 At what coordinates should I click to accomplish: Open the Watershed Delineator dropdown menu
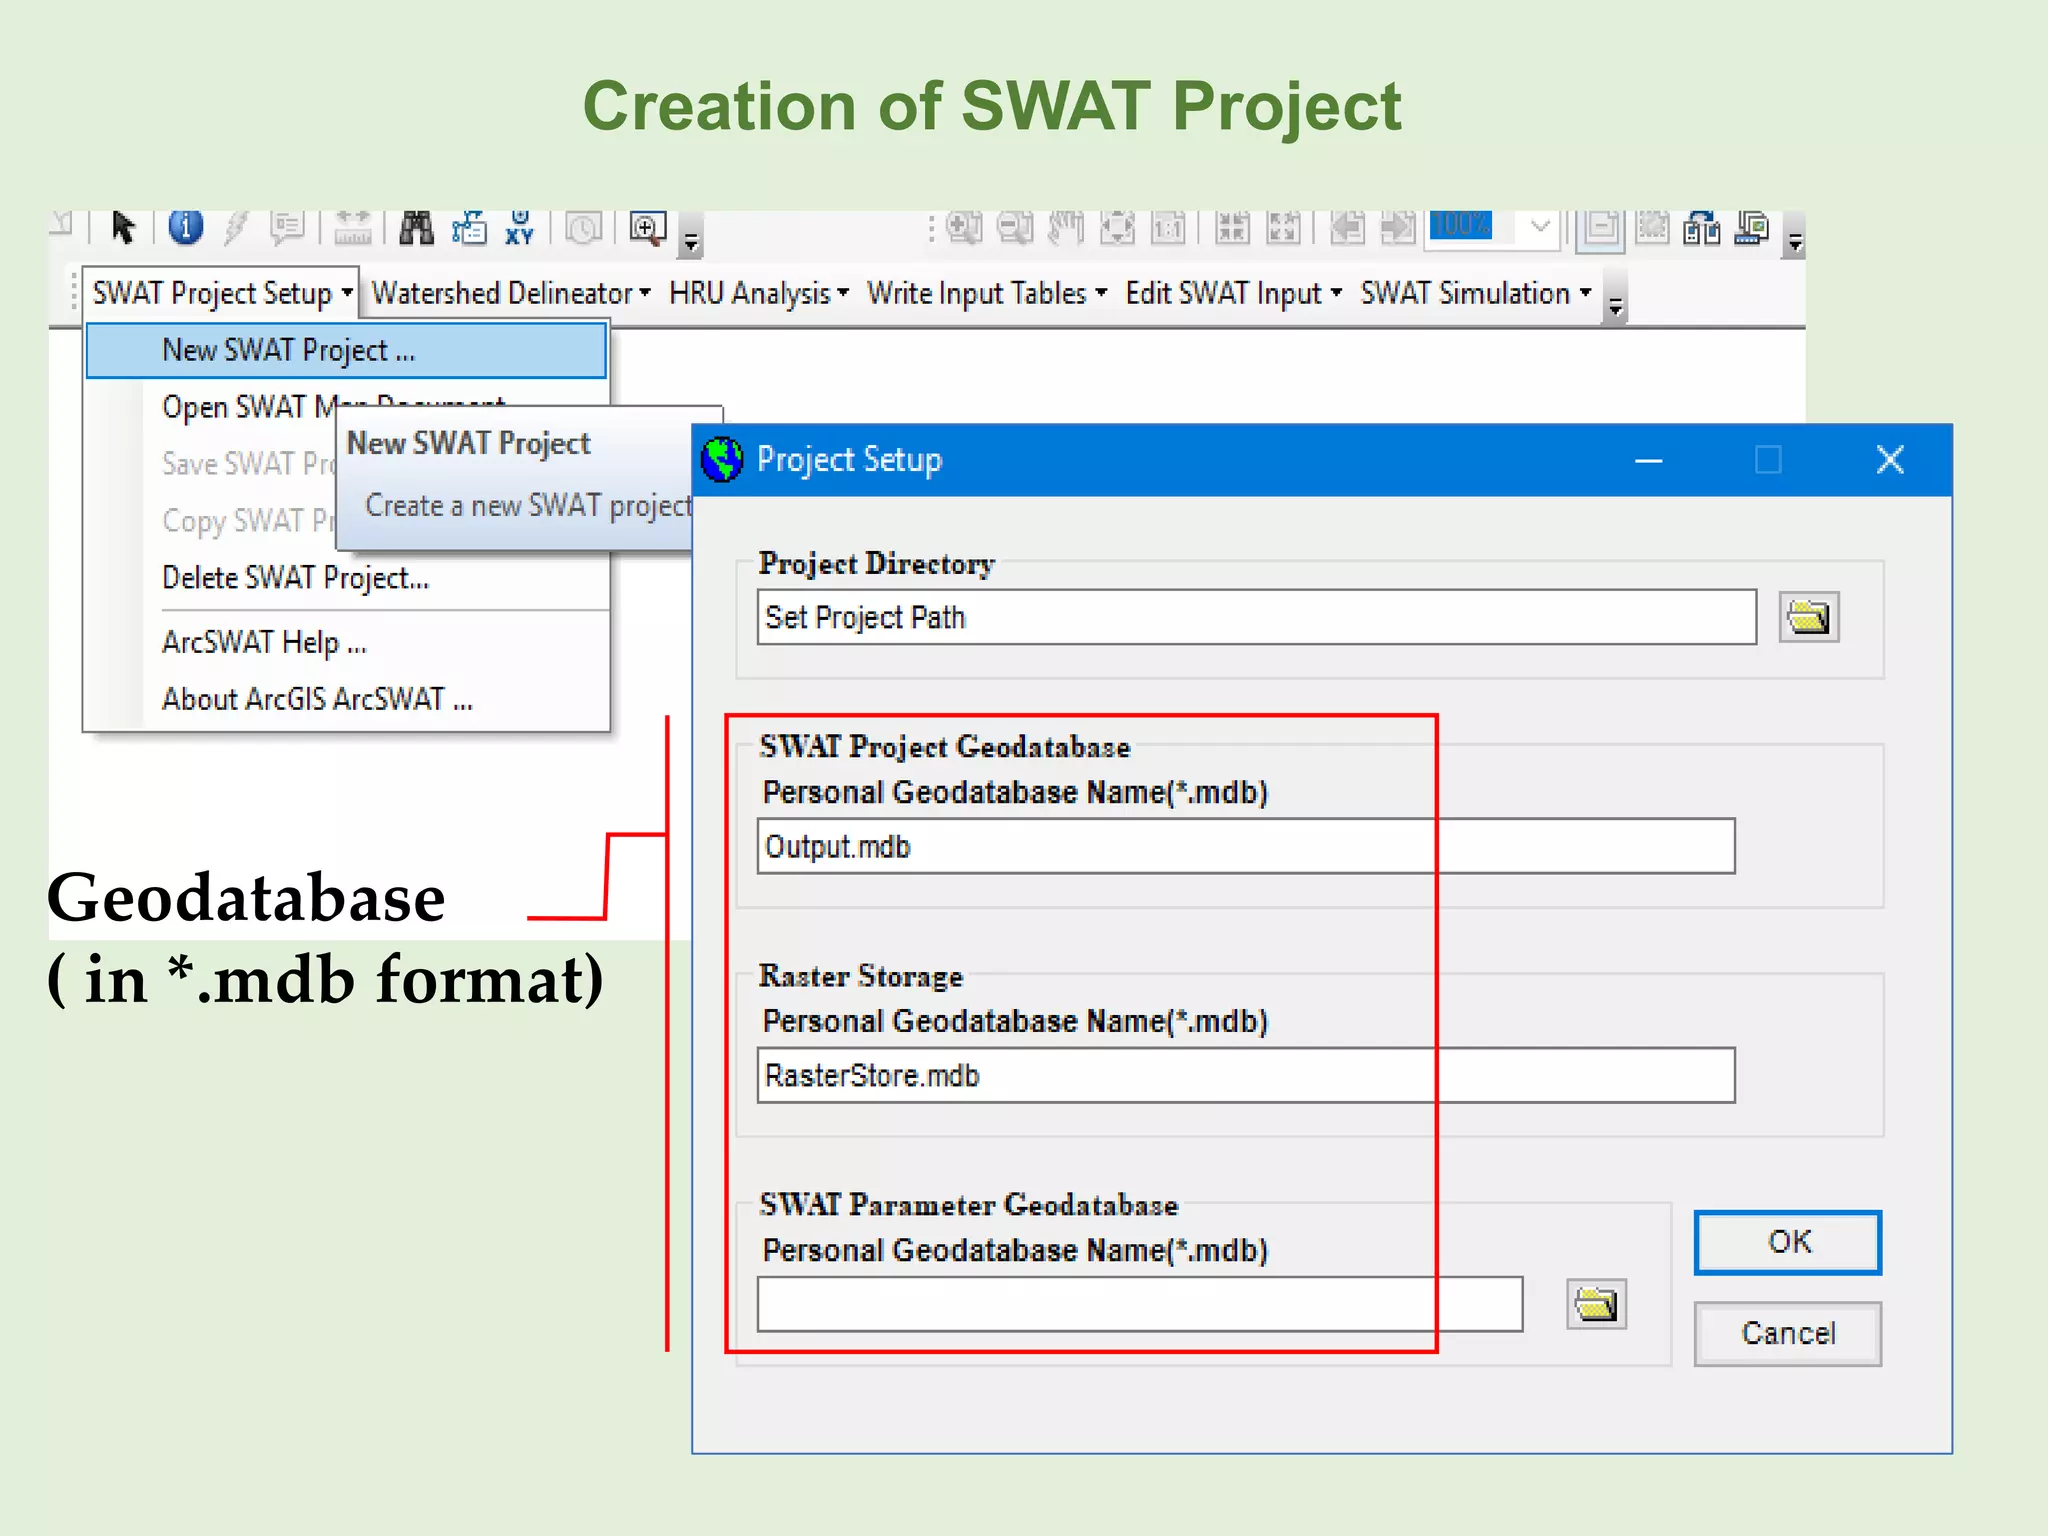click(511, 293)
